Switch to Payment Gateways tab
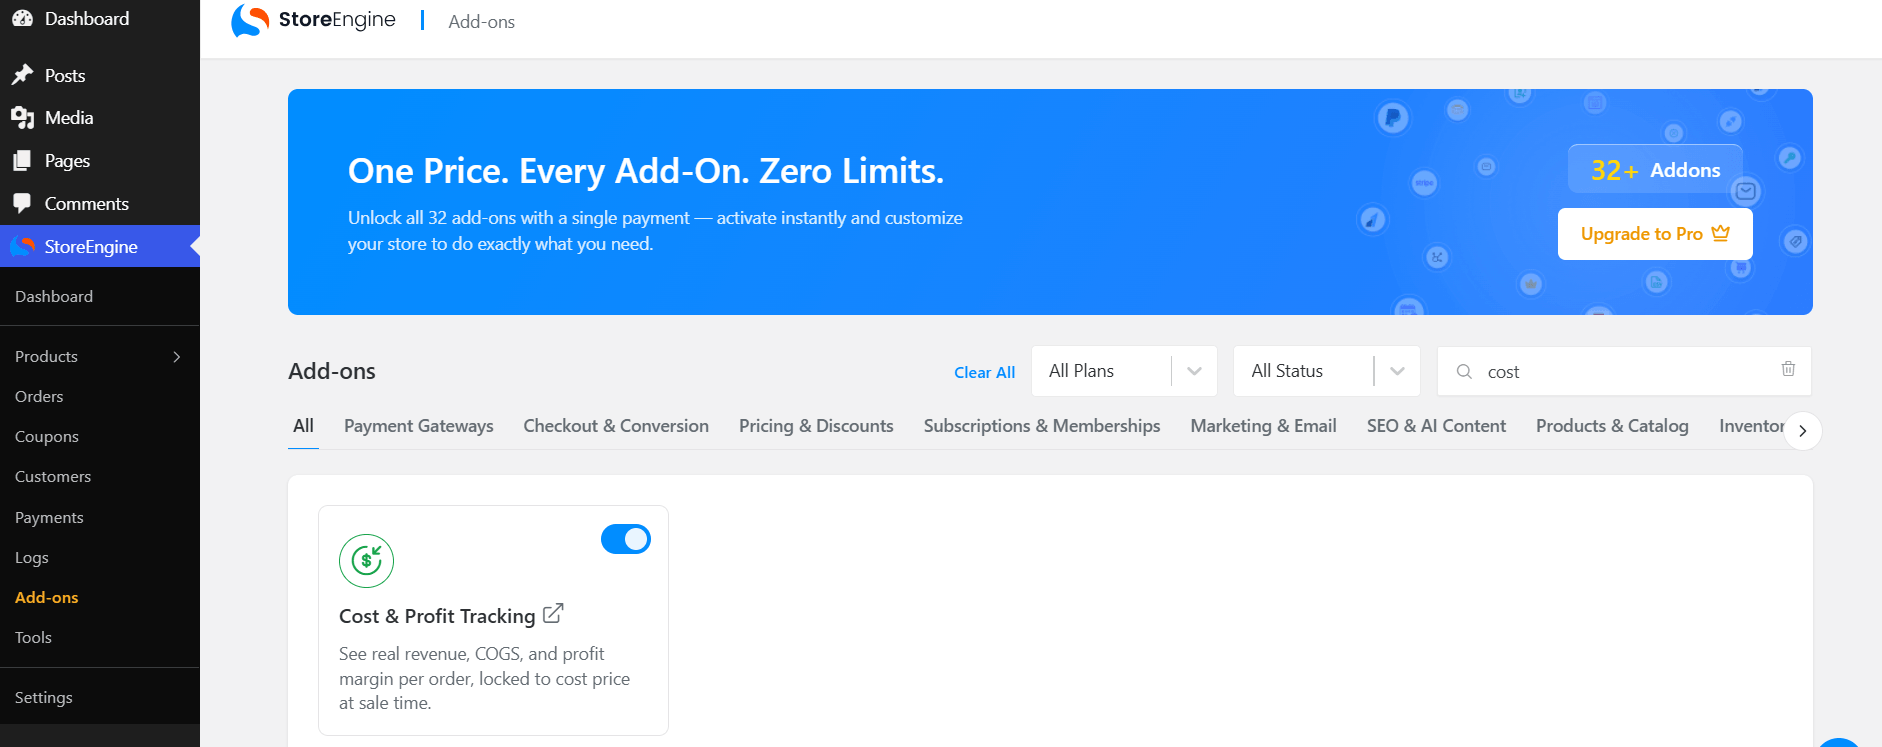1882x747 pixels. pos(419,426)
